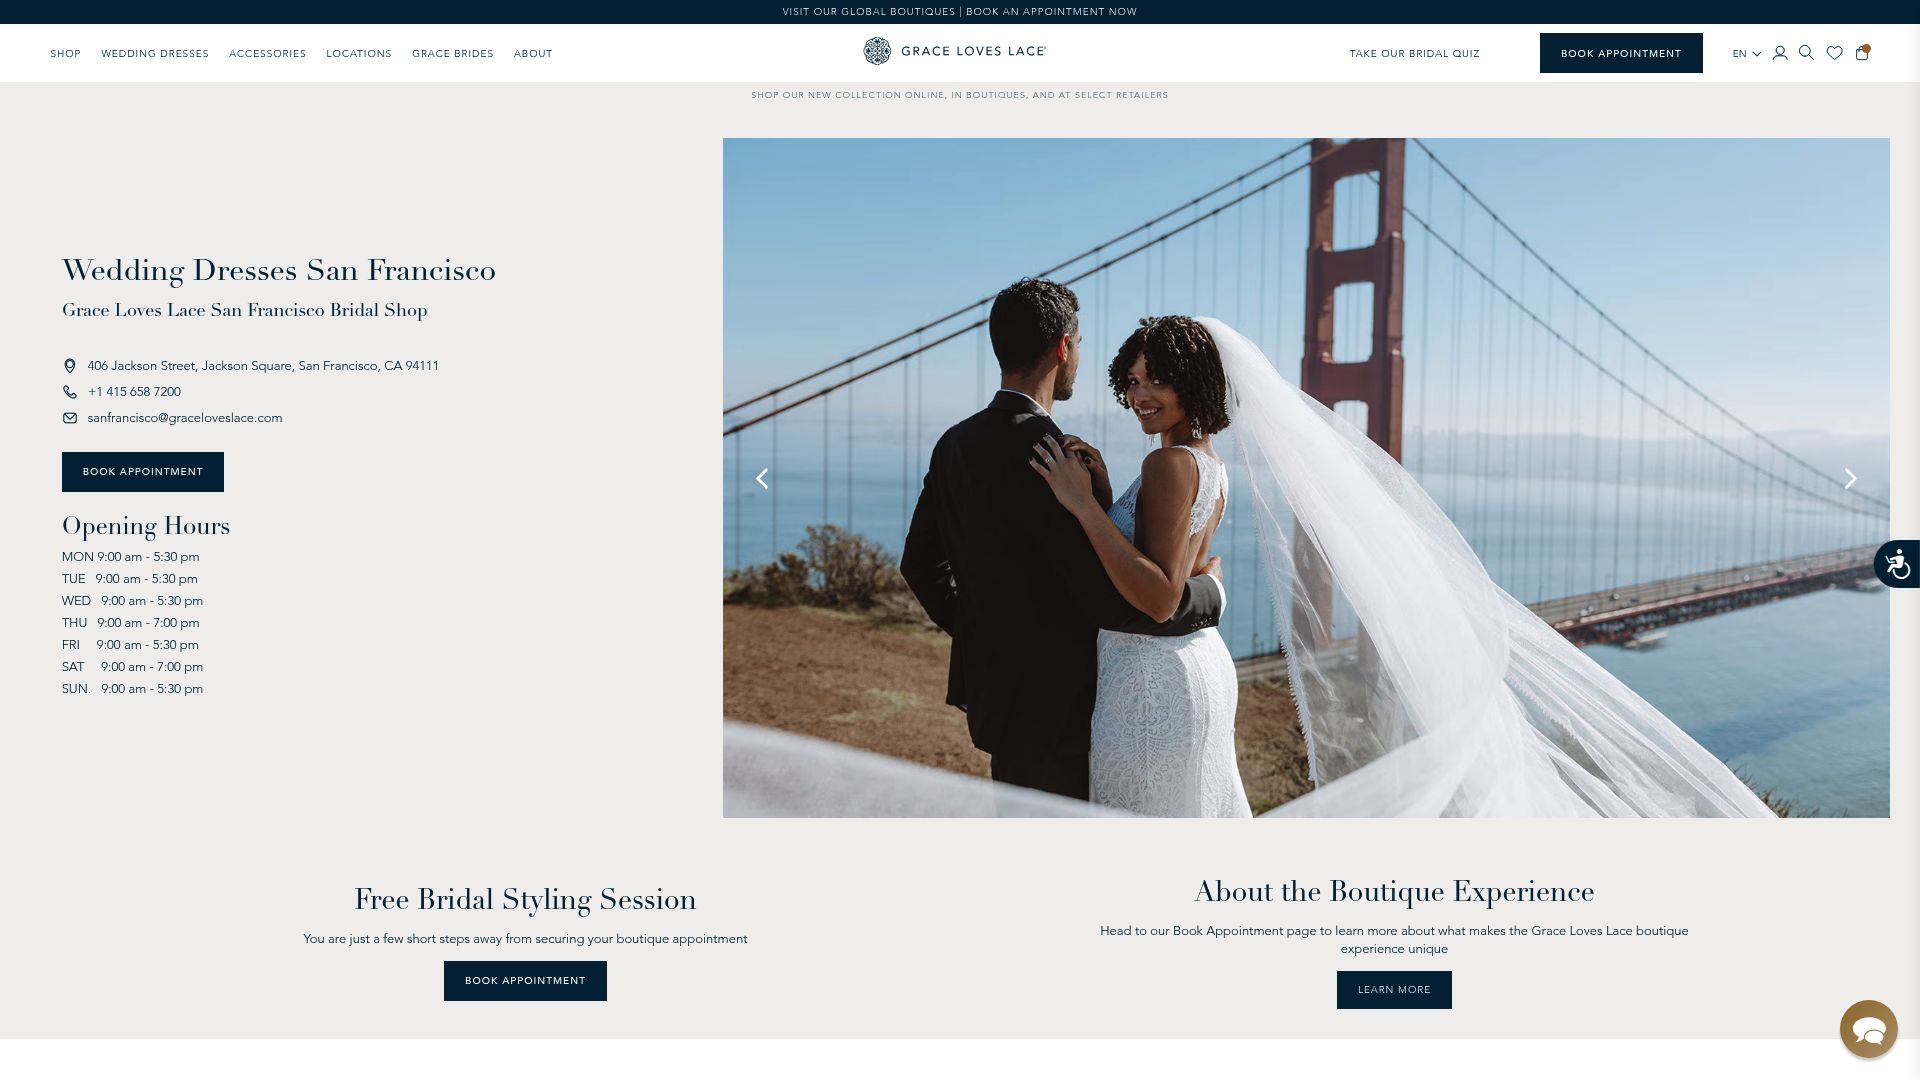
Task: Click the top banner appointment announcement
Action: point(959,12)
